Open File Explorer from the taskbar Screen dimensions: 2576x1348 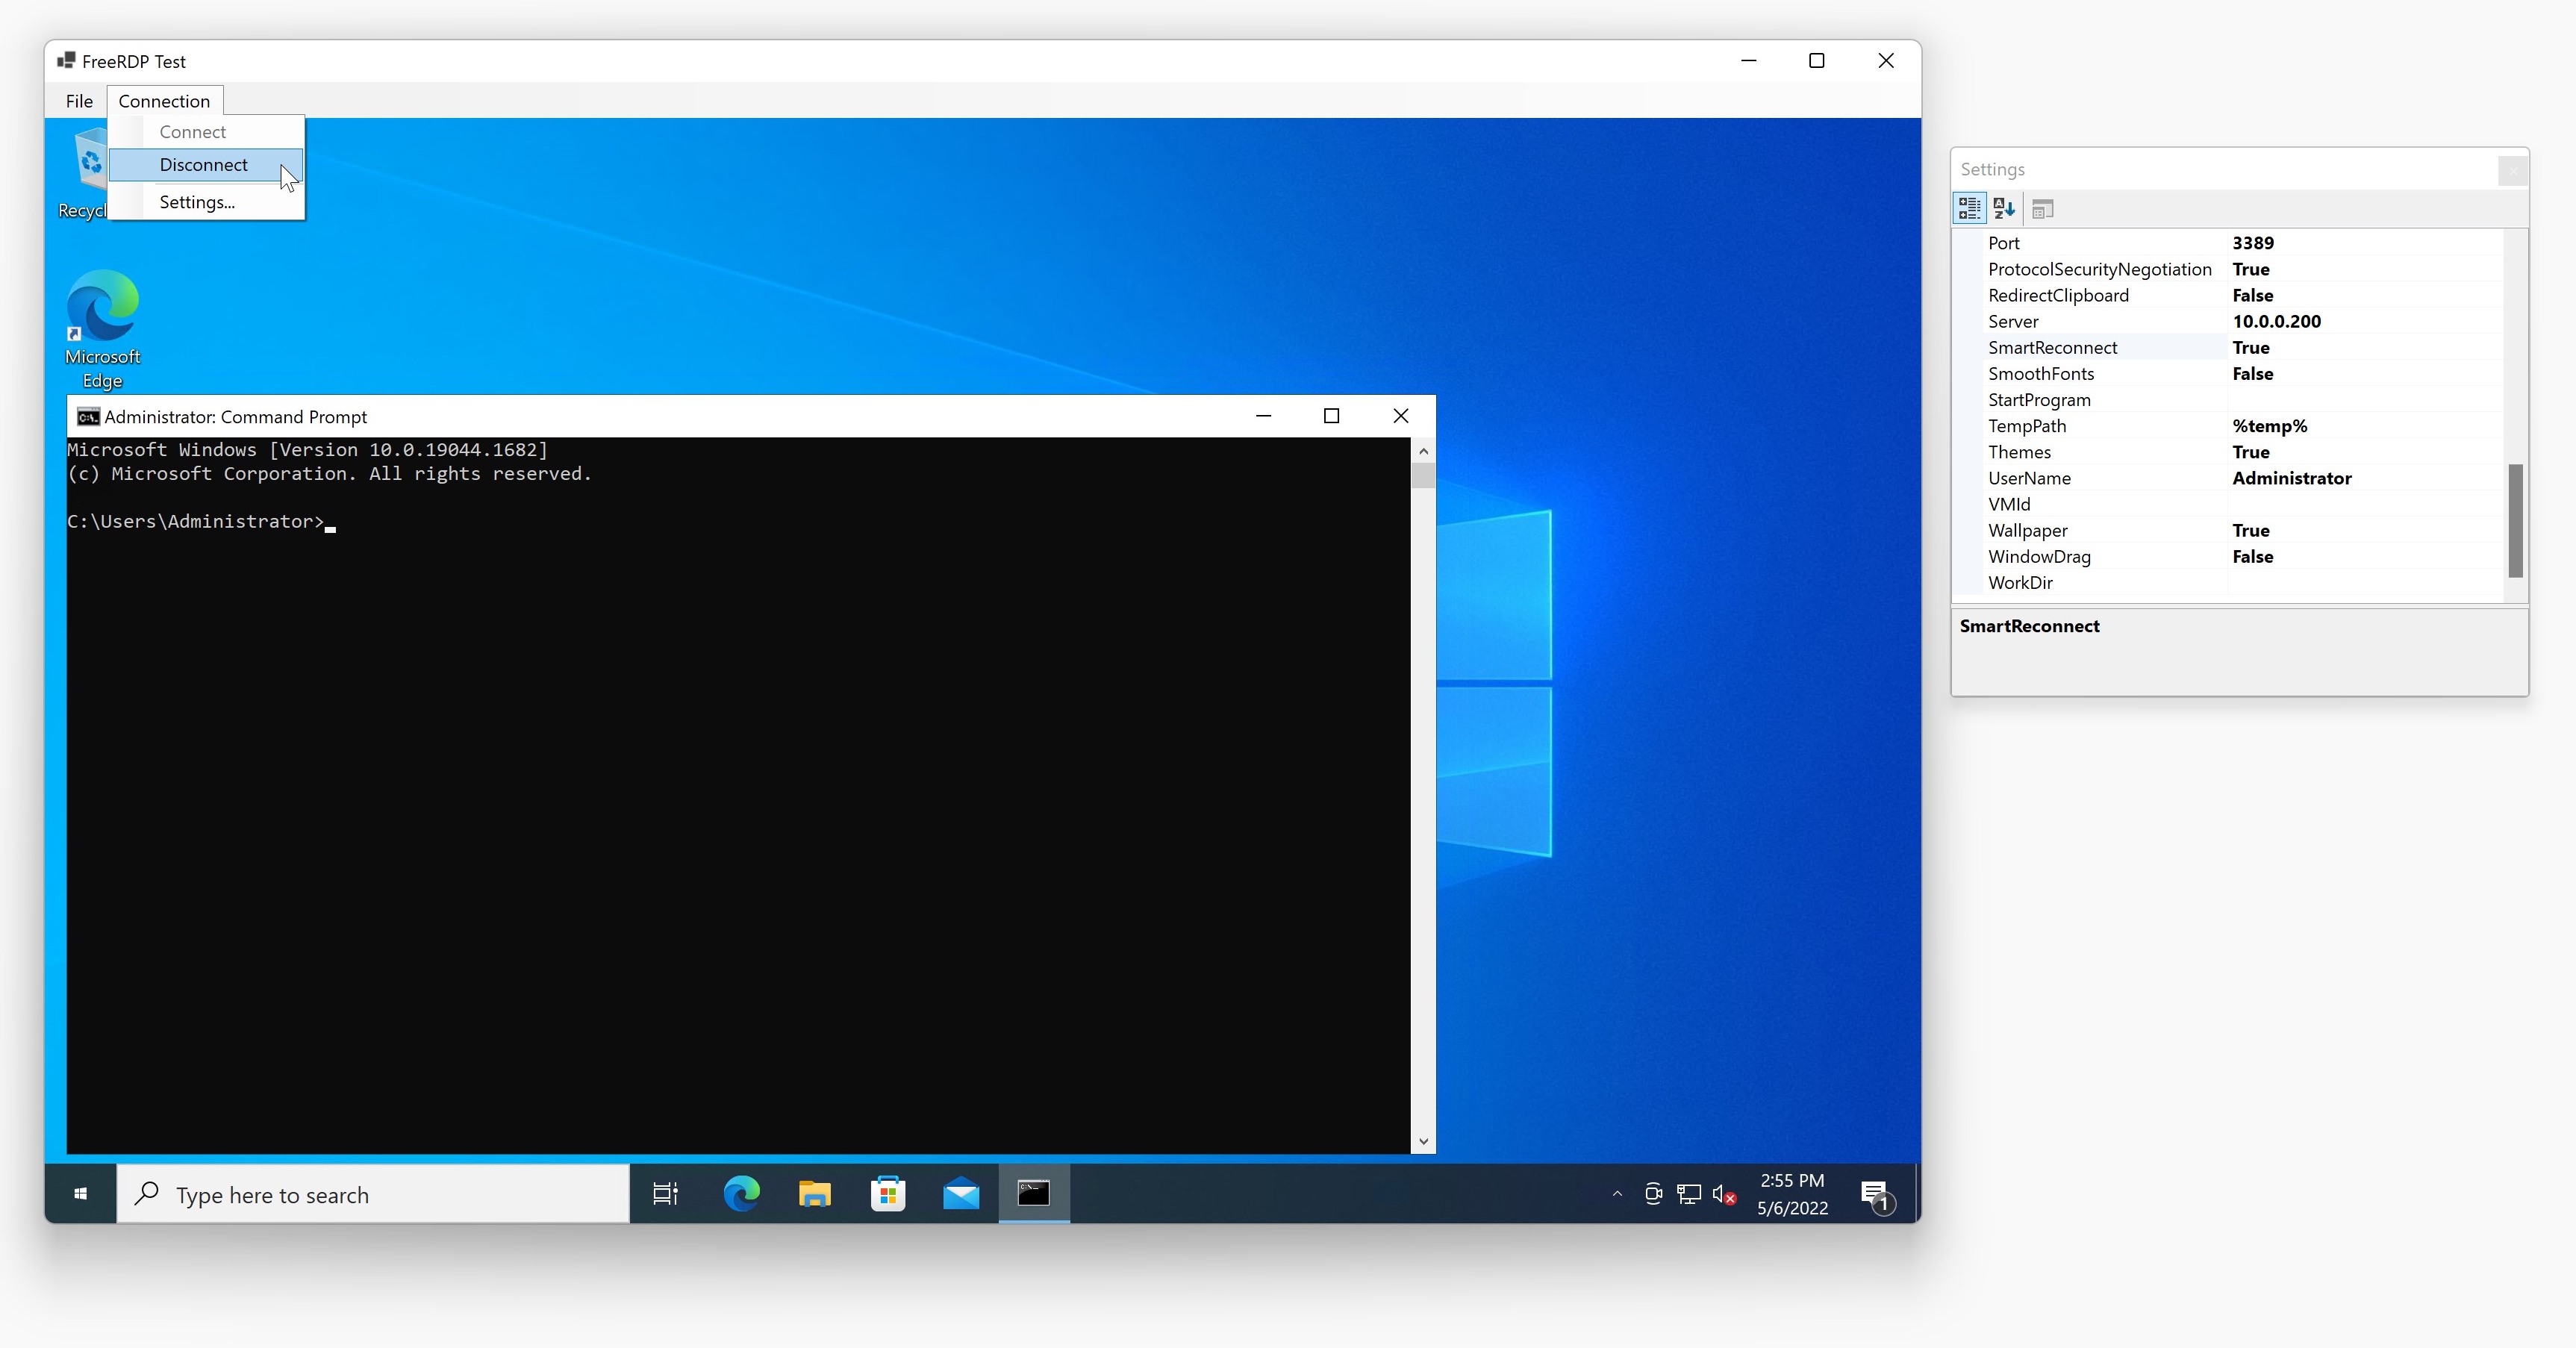(x=814, y=1193)
